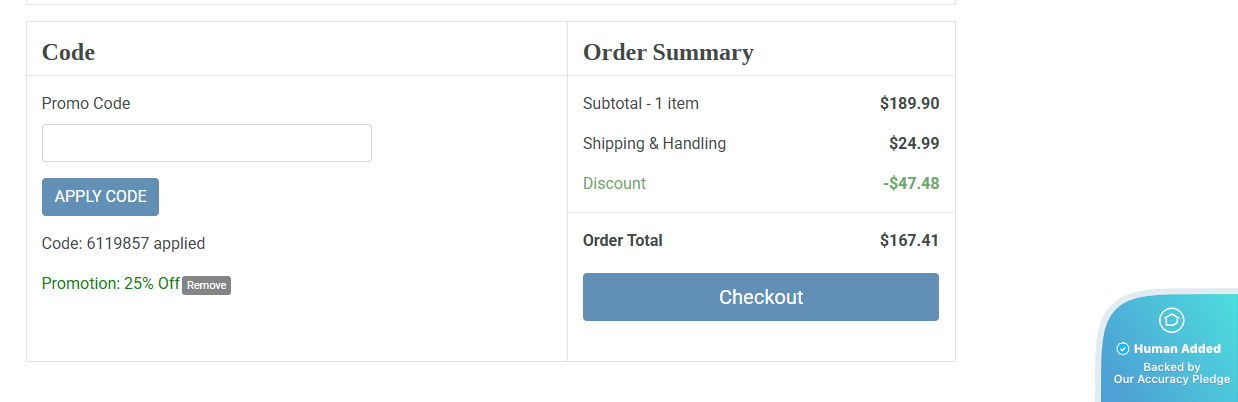Remove the 25% Off promotion
The height and width of the screenshot is (402, 1238).
pyautogui.click(x=207, y=285)
